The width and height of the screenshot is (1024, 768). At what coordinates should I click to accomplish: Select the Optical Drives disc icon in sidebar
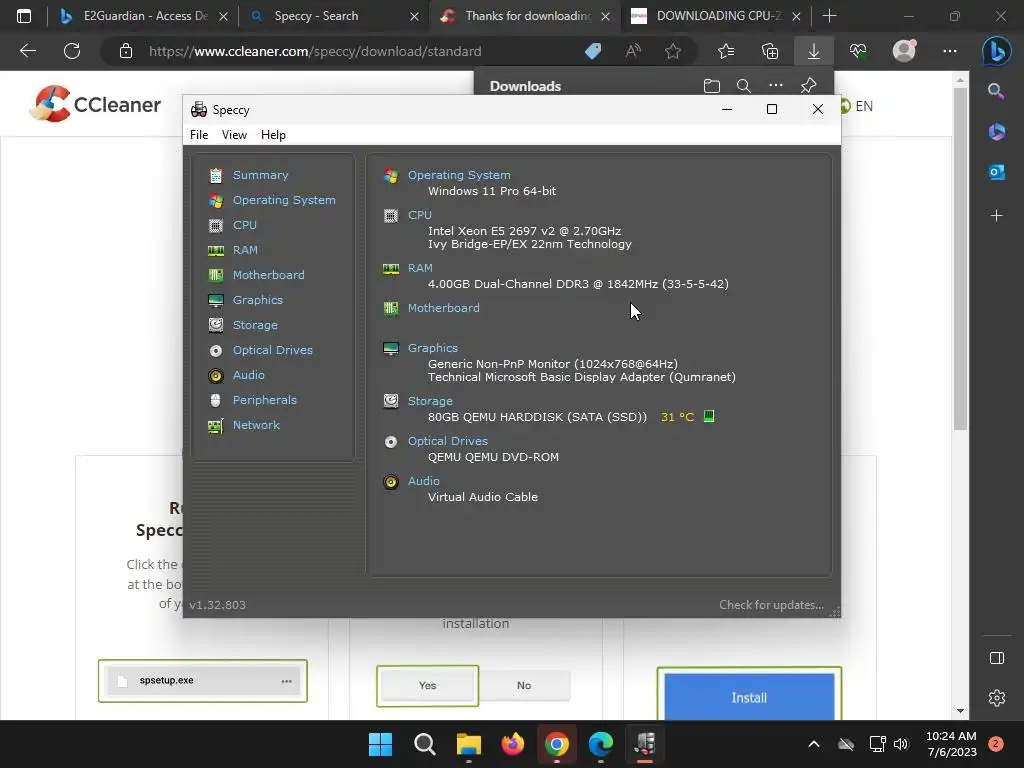point(216,351)
